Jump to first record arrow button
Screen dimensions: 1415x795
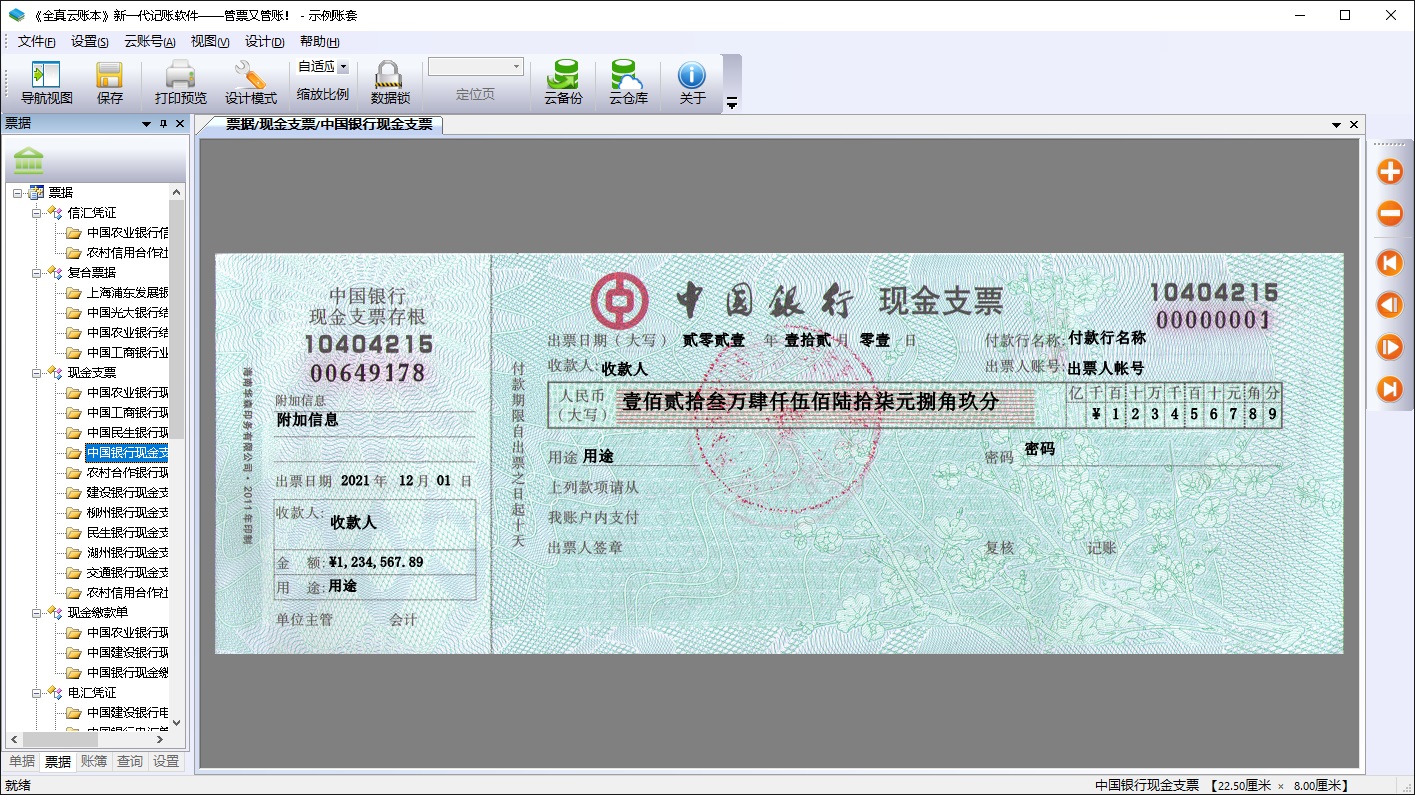click(x=1390, y=263)
